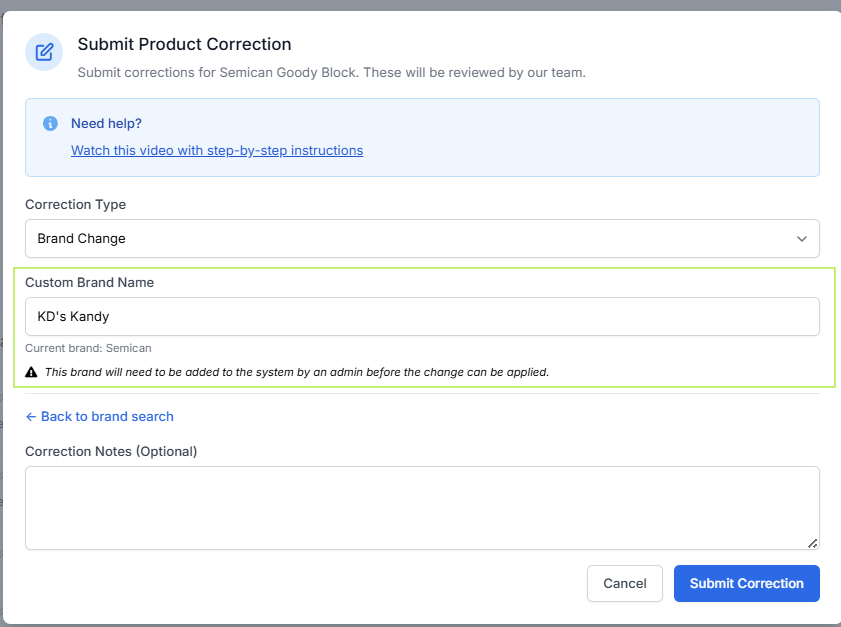
Task: Click the Correction Notes (Optional) label
Action: click(111, 451)
